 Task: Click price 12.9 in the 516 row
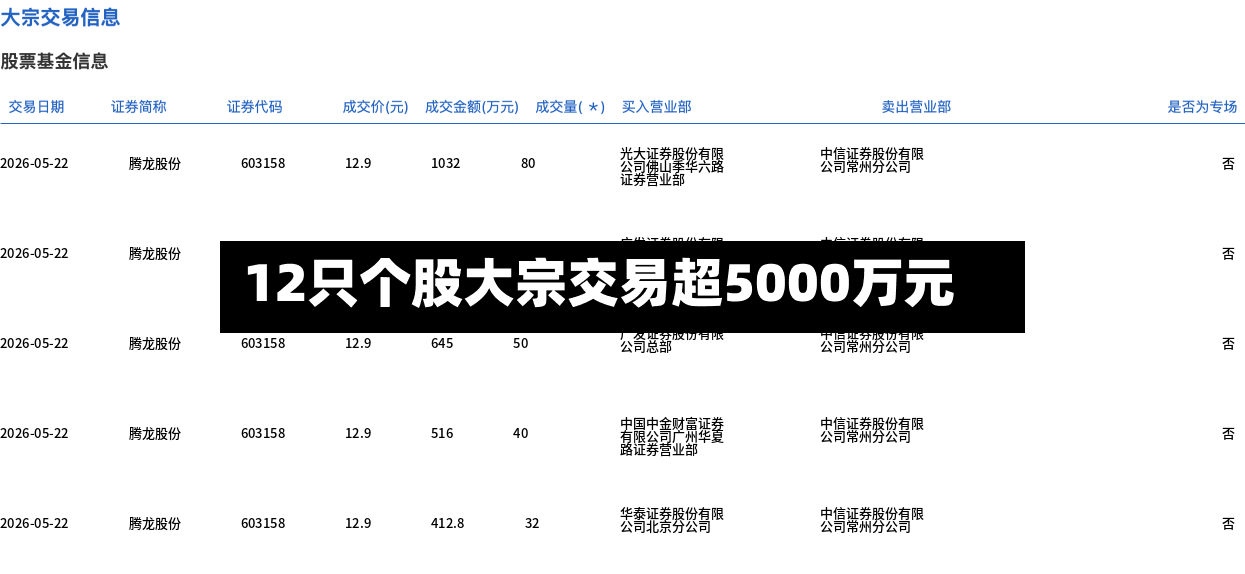click(x=358, y=433)
